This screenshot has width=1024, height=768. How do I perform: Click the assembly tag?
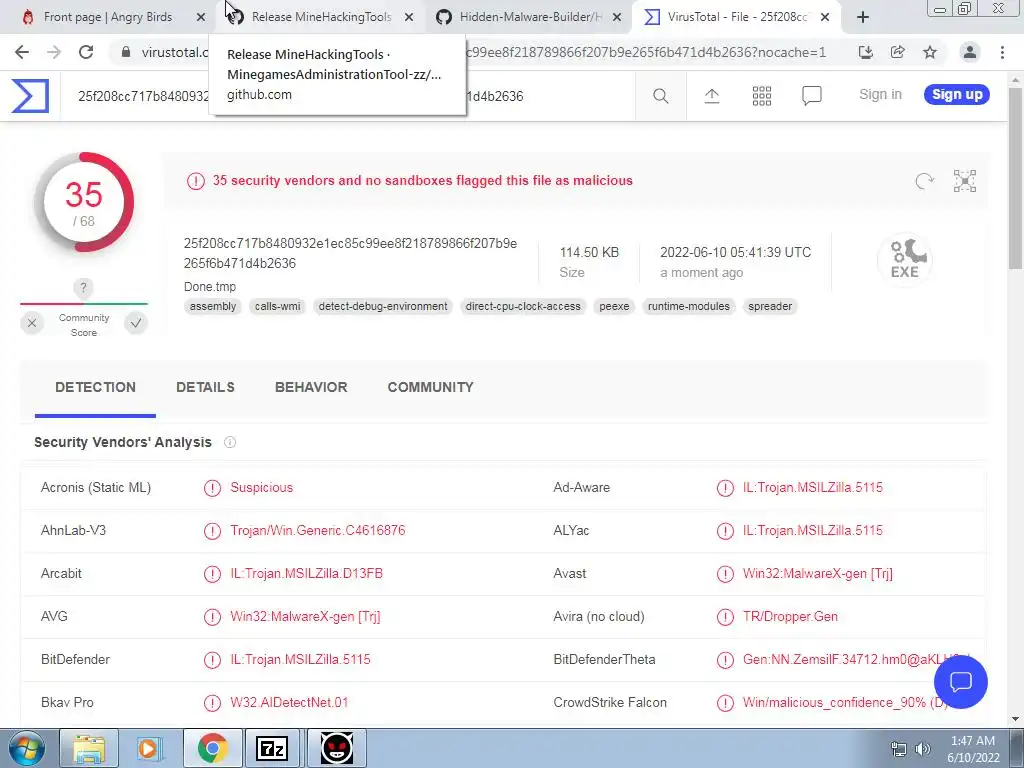coord(213,306)
